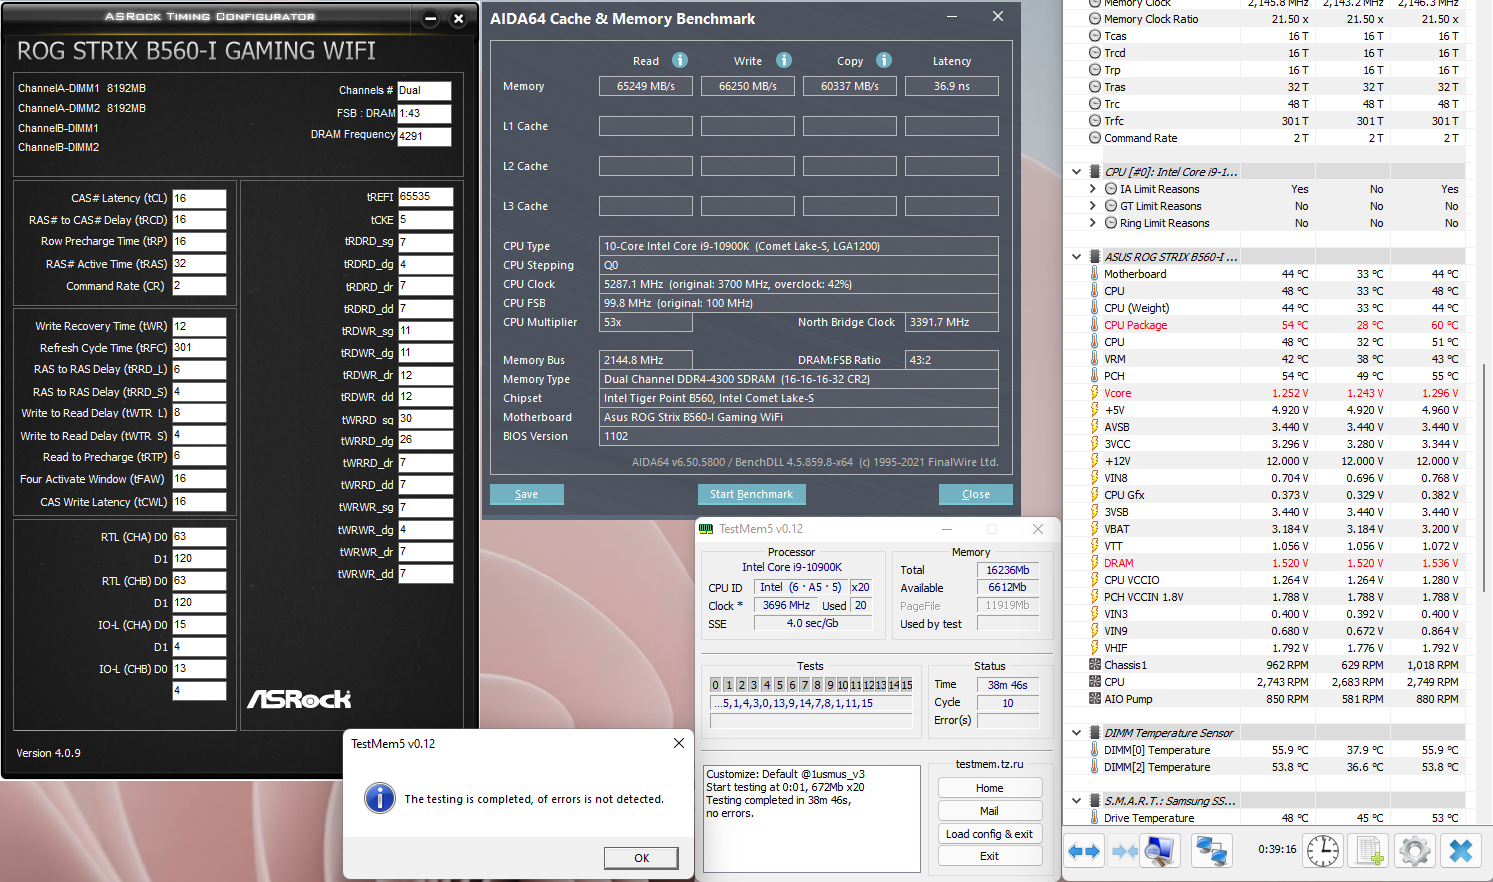Click the CPU Type field in AIDA64
This screenshot has width=1493, height=882.
click(799, 246)
